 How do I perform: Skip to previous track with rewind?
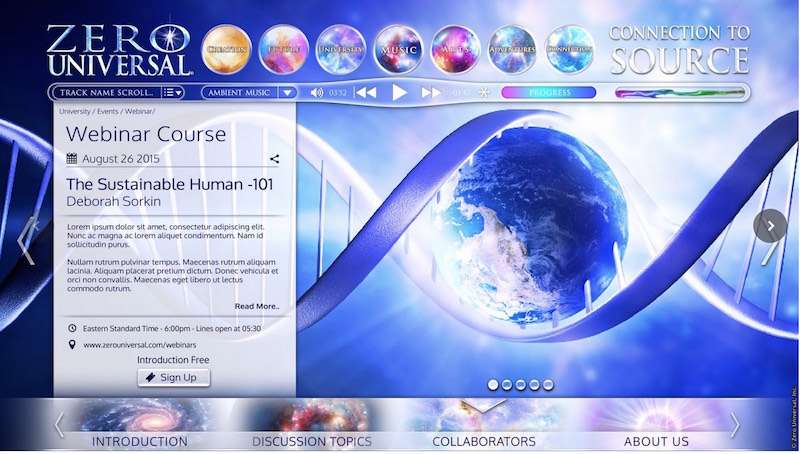click(365, 92)
